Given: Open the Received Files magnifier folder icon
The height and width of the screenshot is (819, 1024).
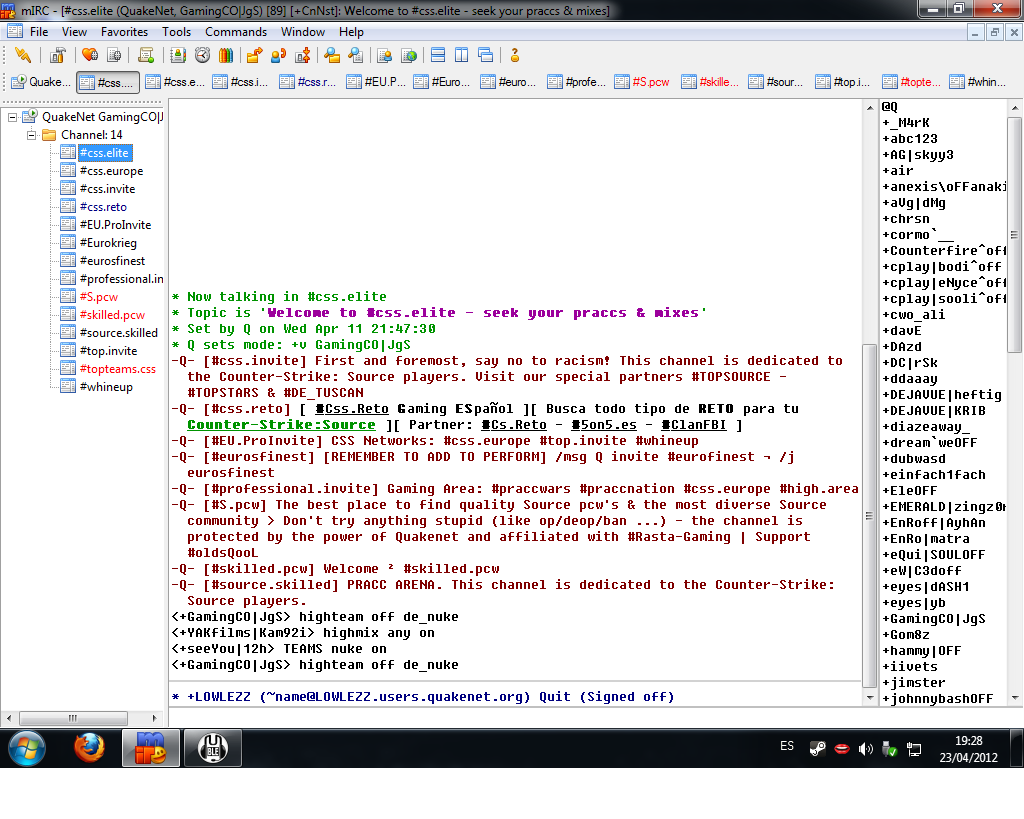Looking at the screenshot, I should tap(332, 56).
